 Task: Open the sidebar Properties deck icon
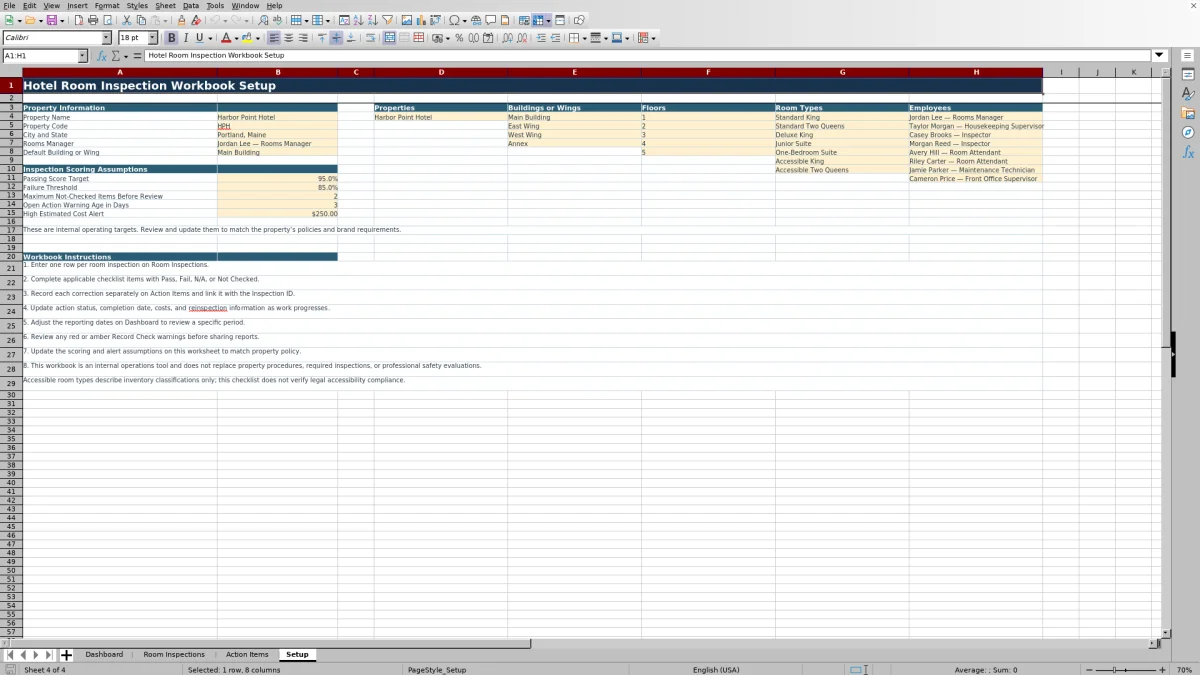[1188, 74]
